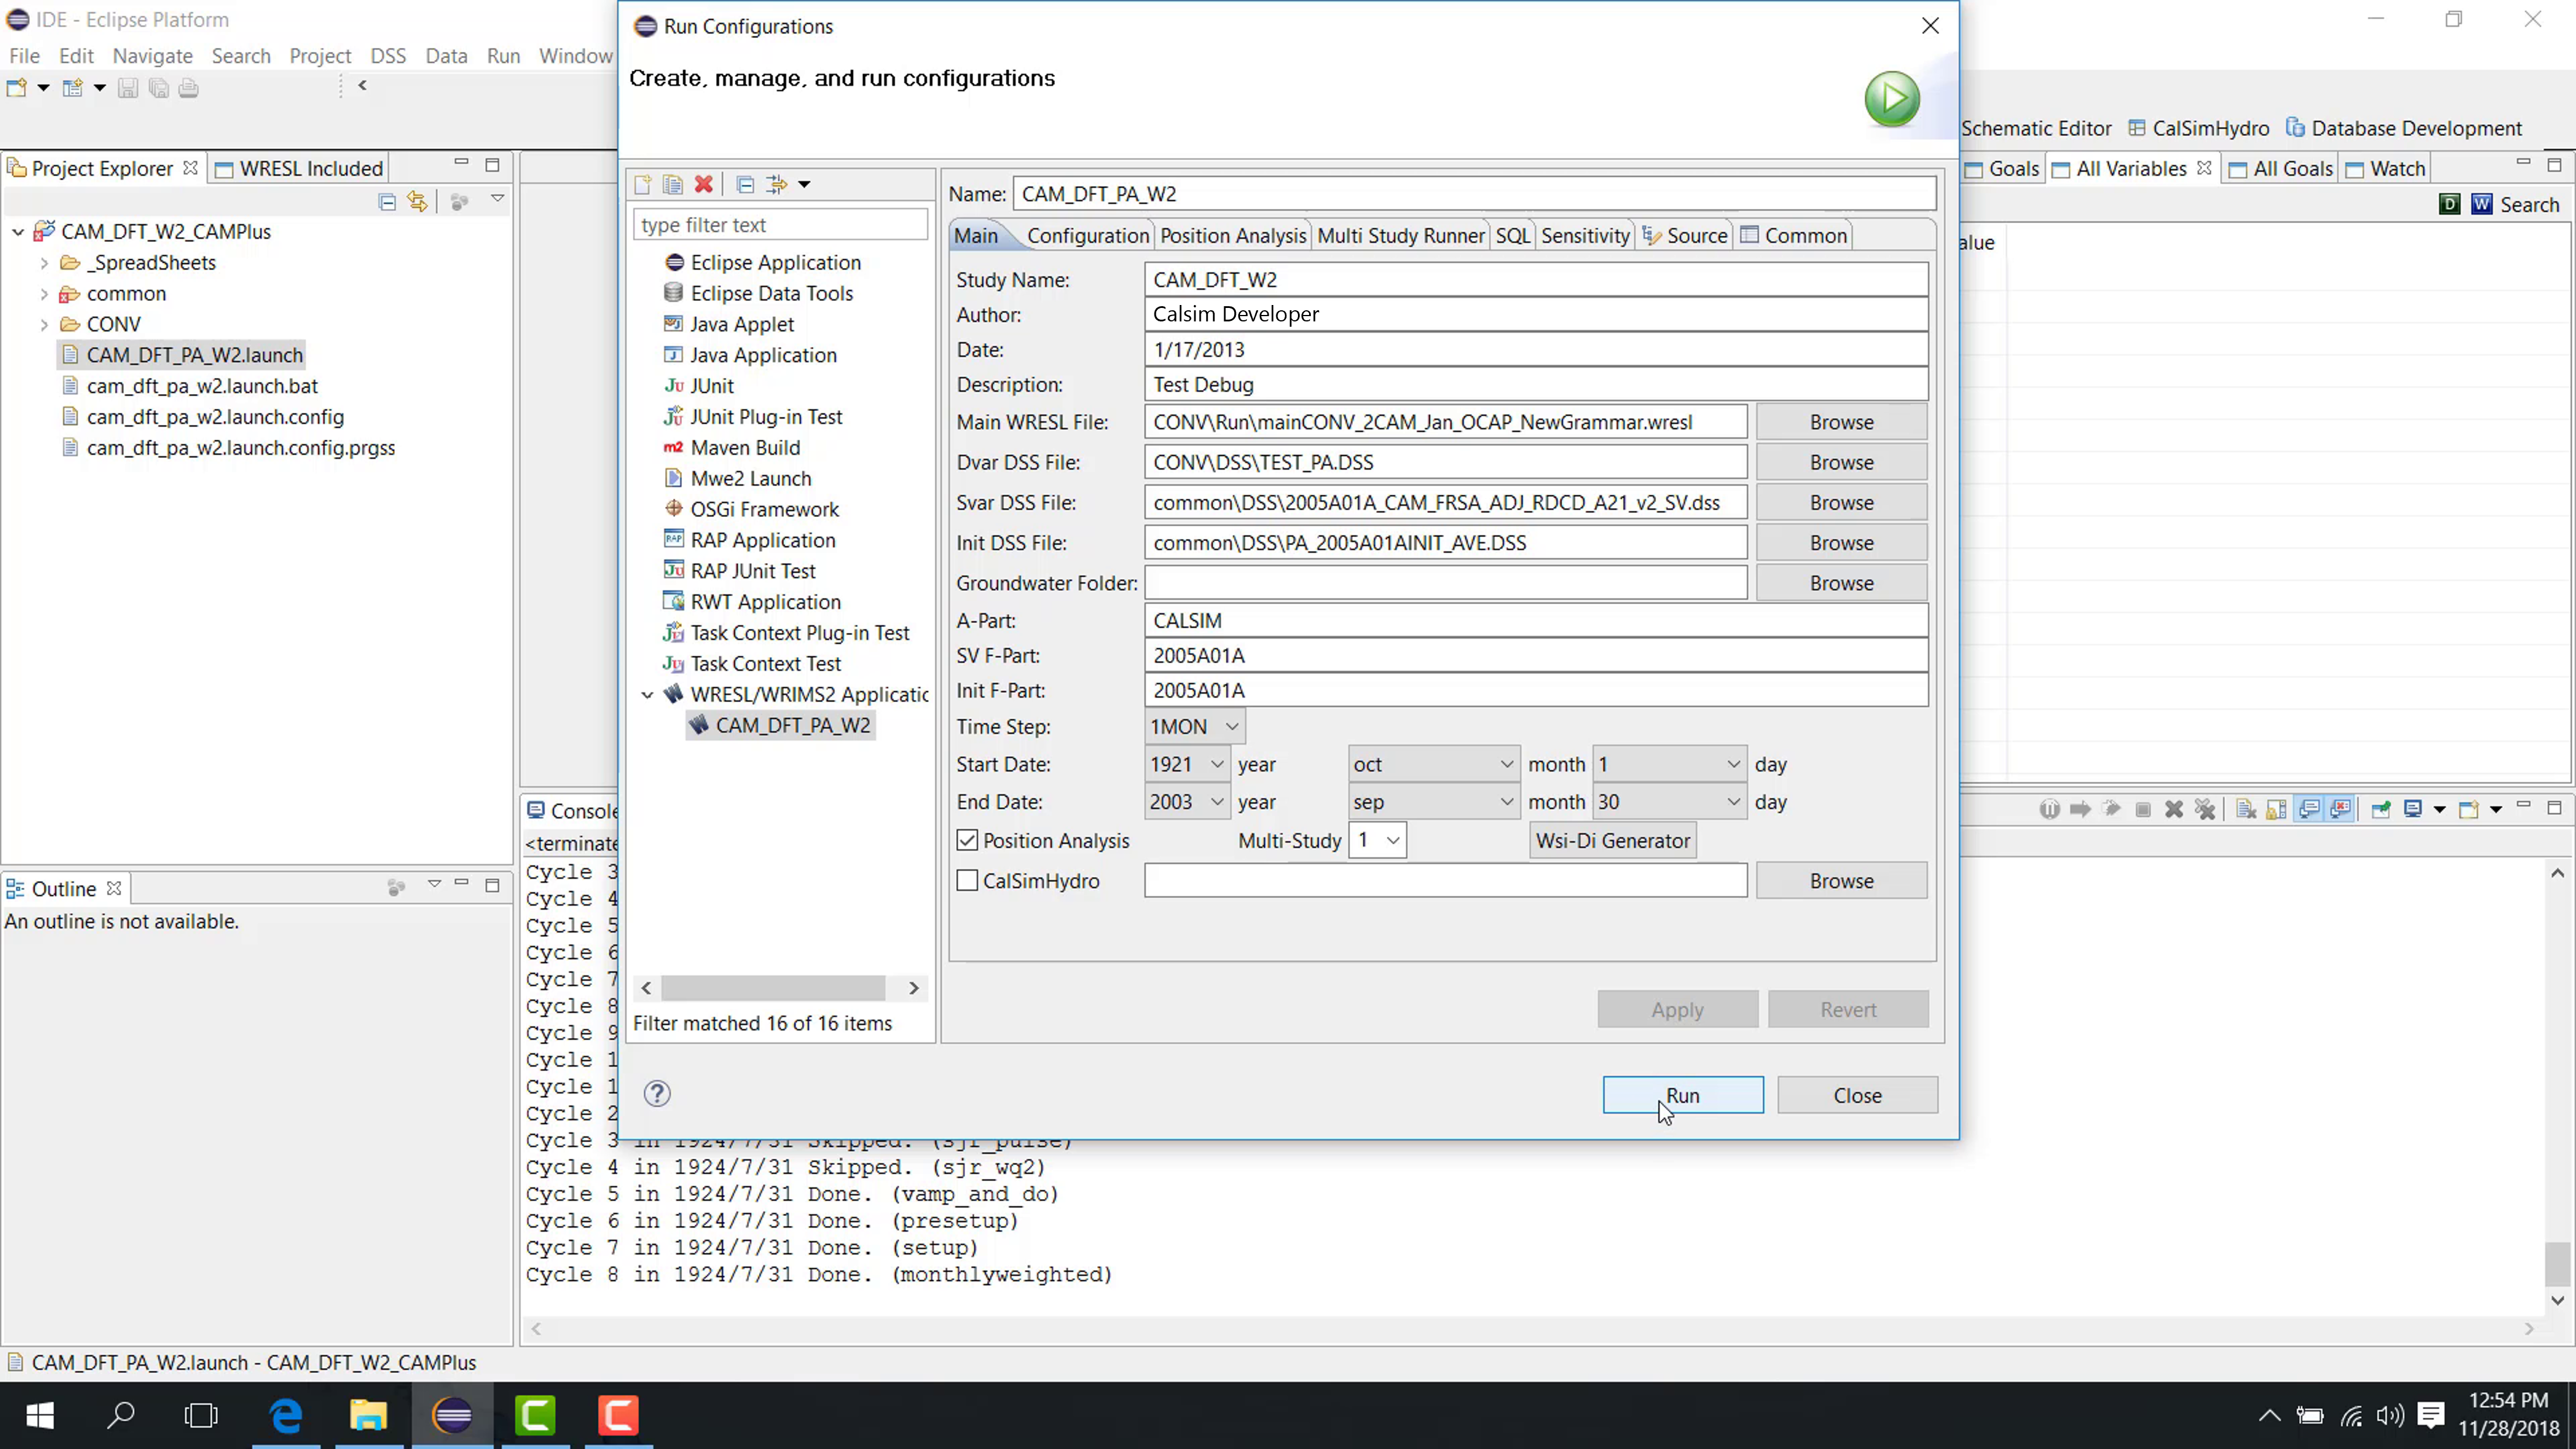Image resolution: width=2576 pixels, height=1449 pixels.
Task: Open the Time Step 1MON dropdown
Action: coord(1194,726)
